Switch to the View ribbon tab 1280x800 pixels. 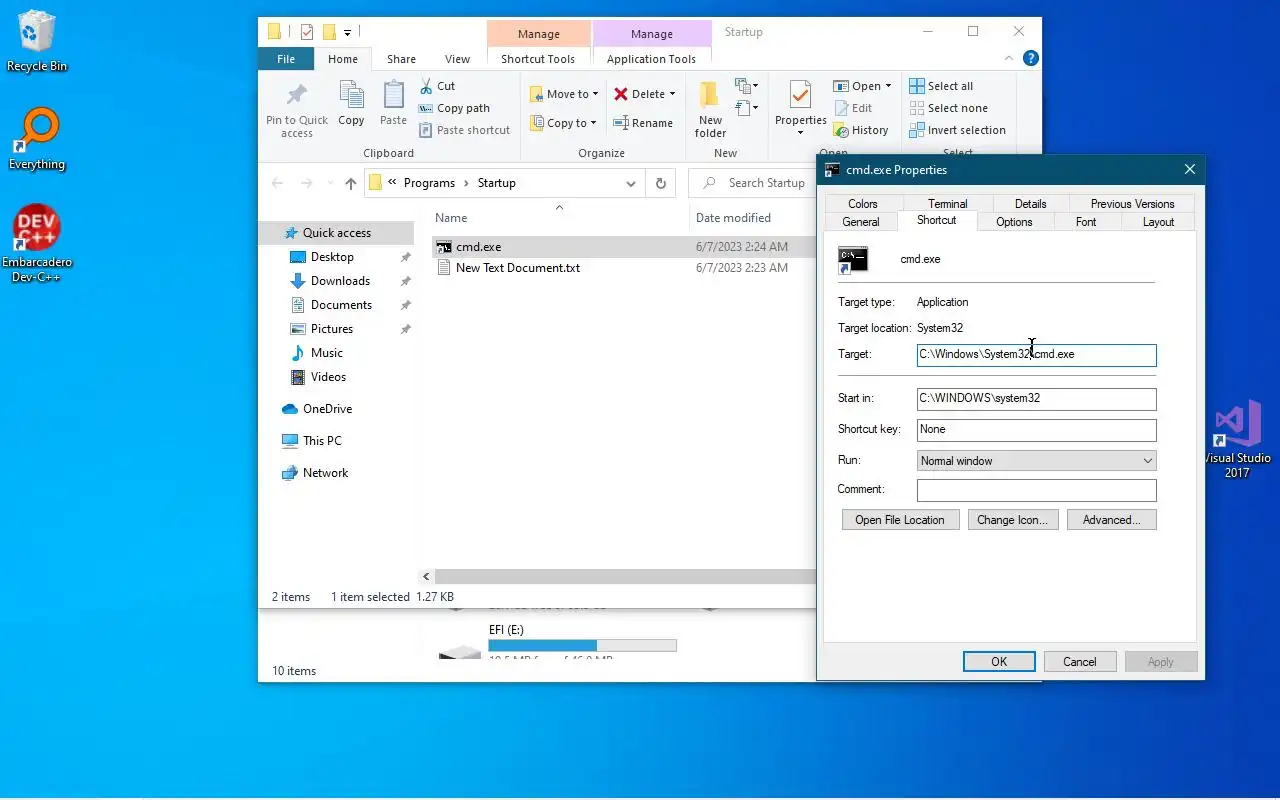pos(457,59)
